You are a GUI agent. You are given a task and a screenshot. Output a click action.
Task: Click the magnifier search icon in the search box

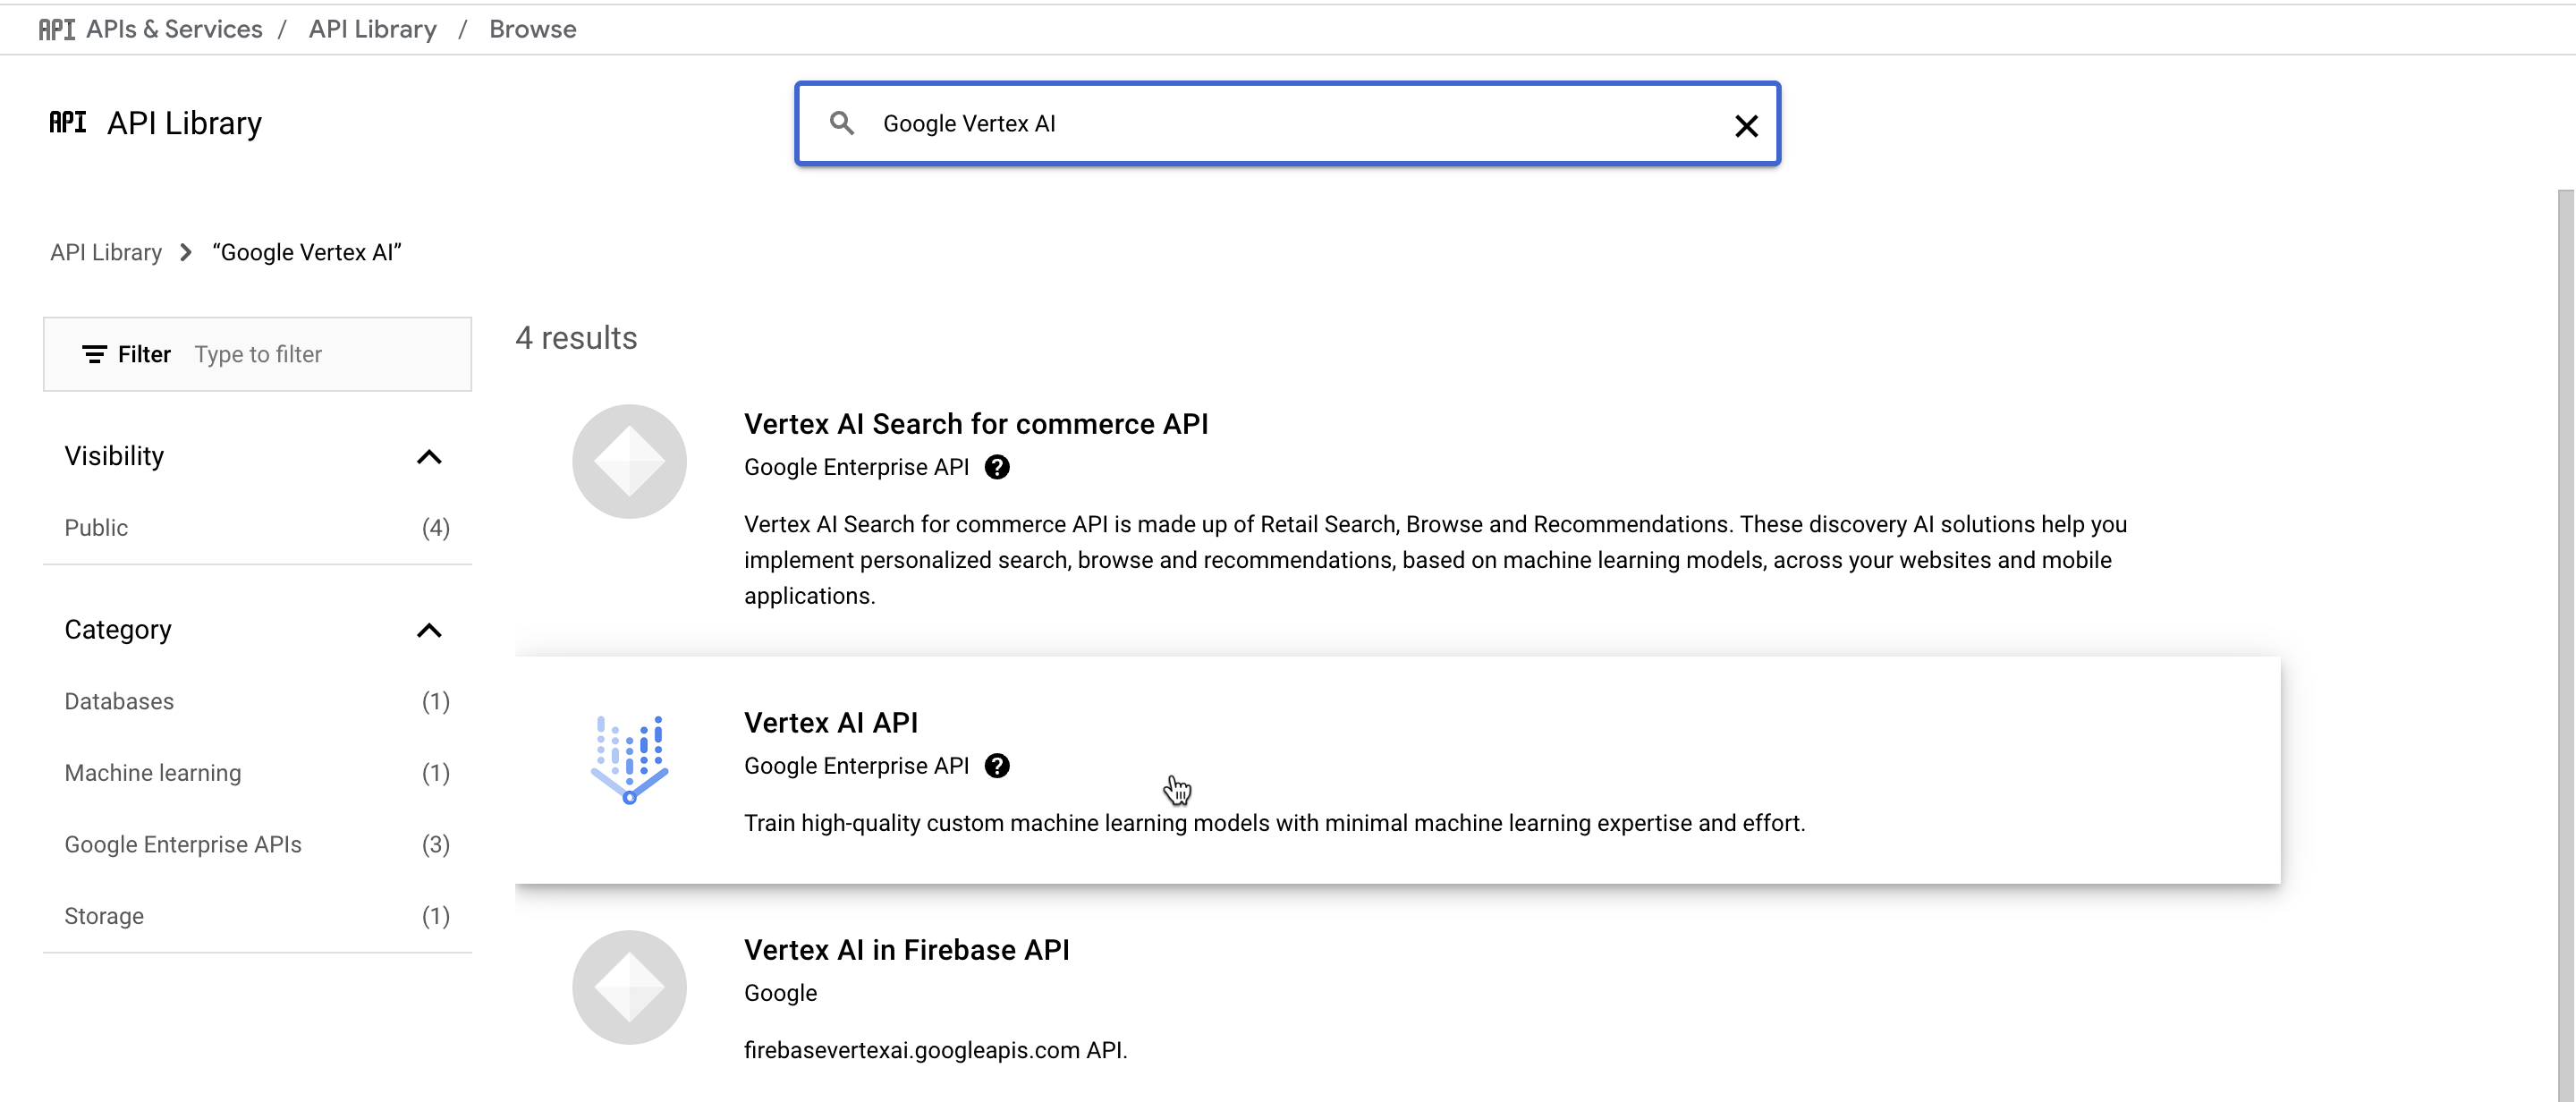click(x=842, y=123)
